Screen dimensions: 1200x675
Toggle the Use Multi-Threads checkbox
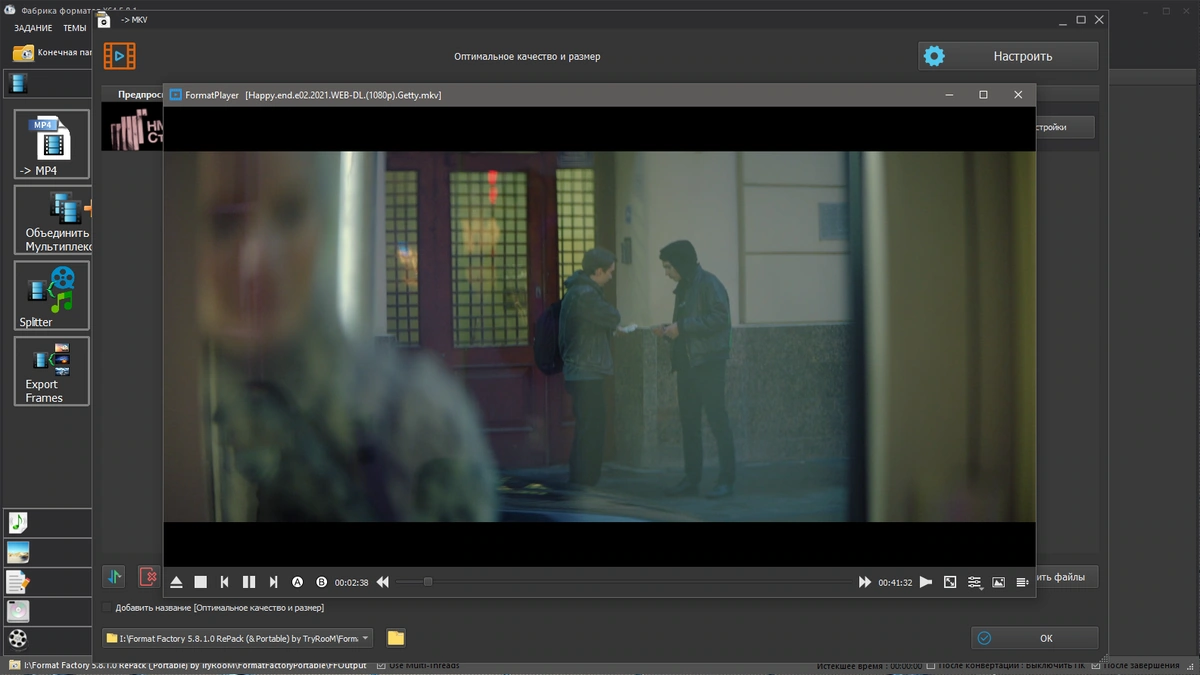(382, 666)
